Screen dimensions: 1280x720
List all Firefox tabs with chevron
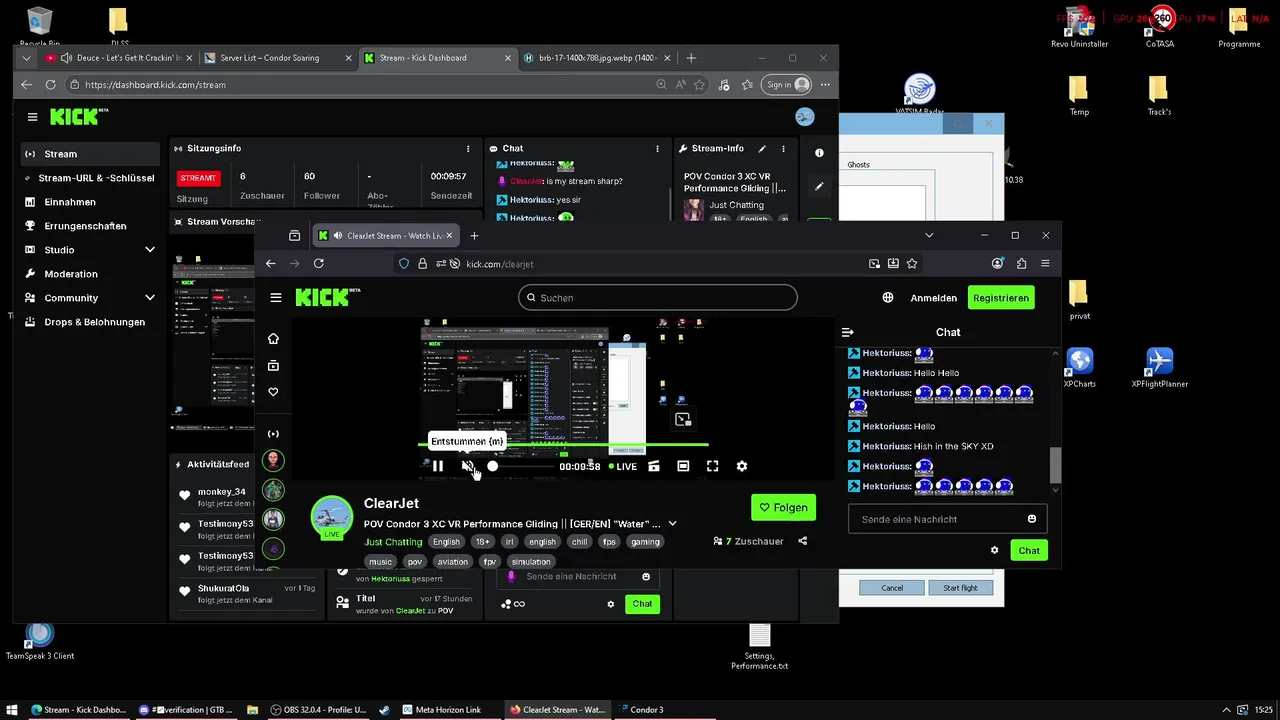(x=929, y=235)
